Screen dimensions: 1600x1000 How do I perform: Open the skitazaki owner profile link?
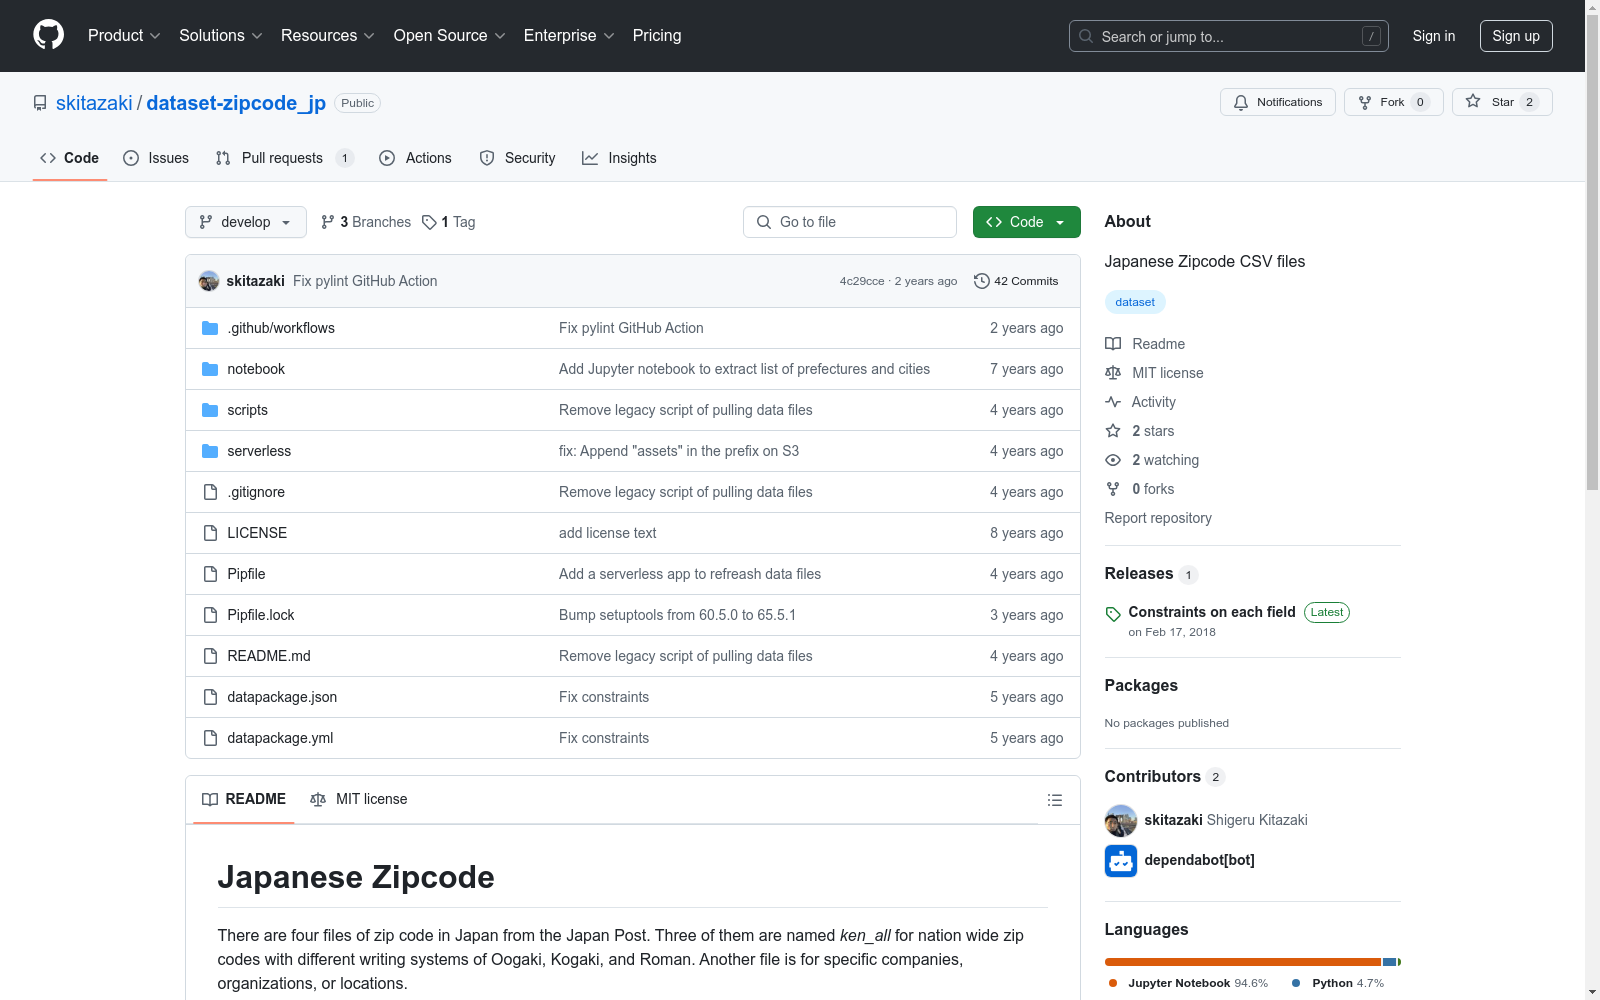[94, 103]
